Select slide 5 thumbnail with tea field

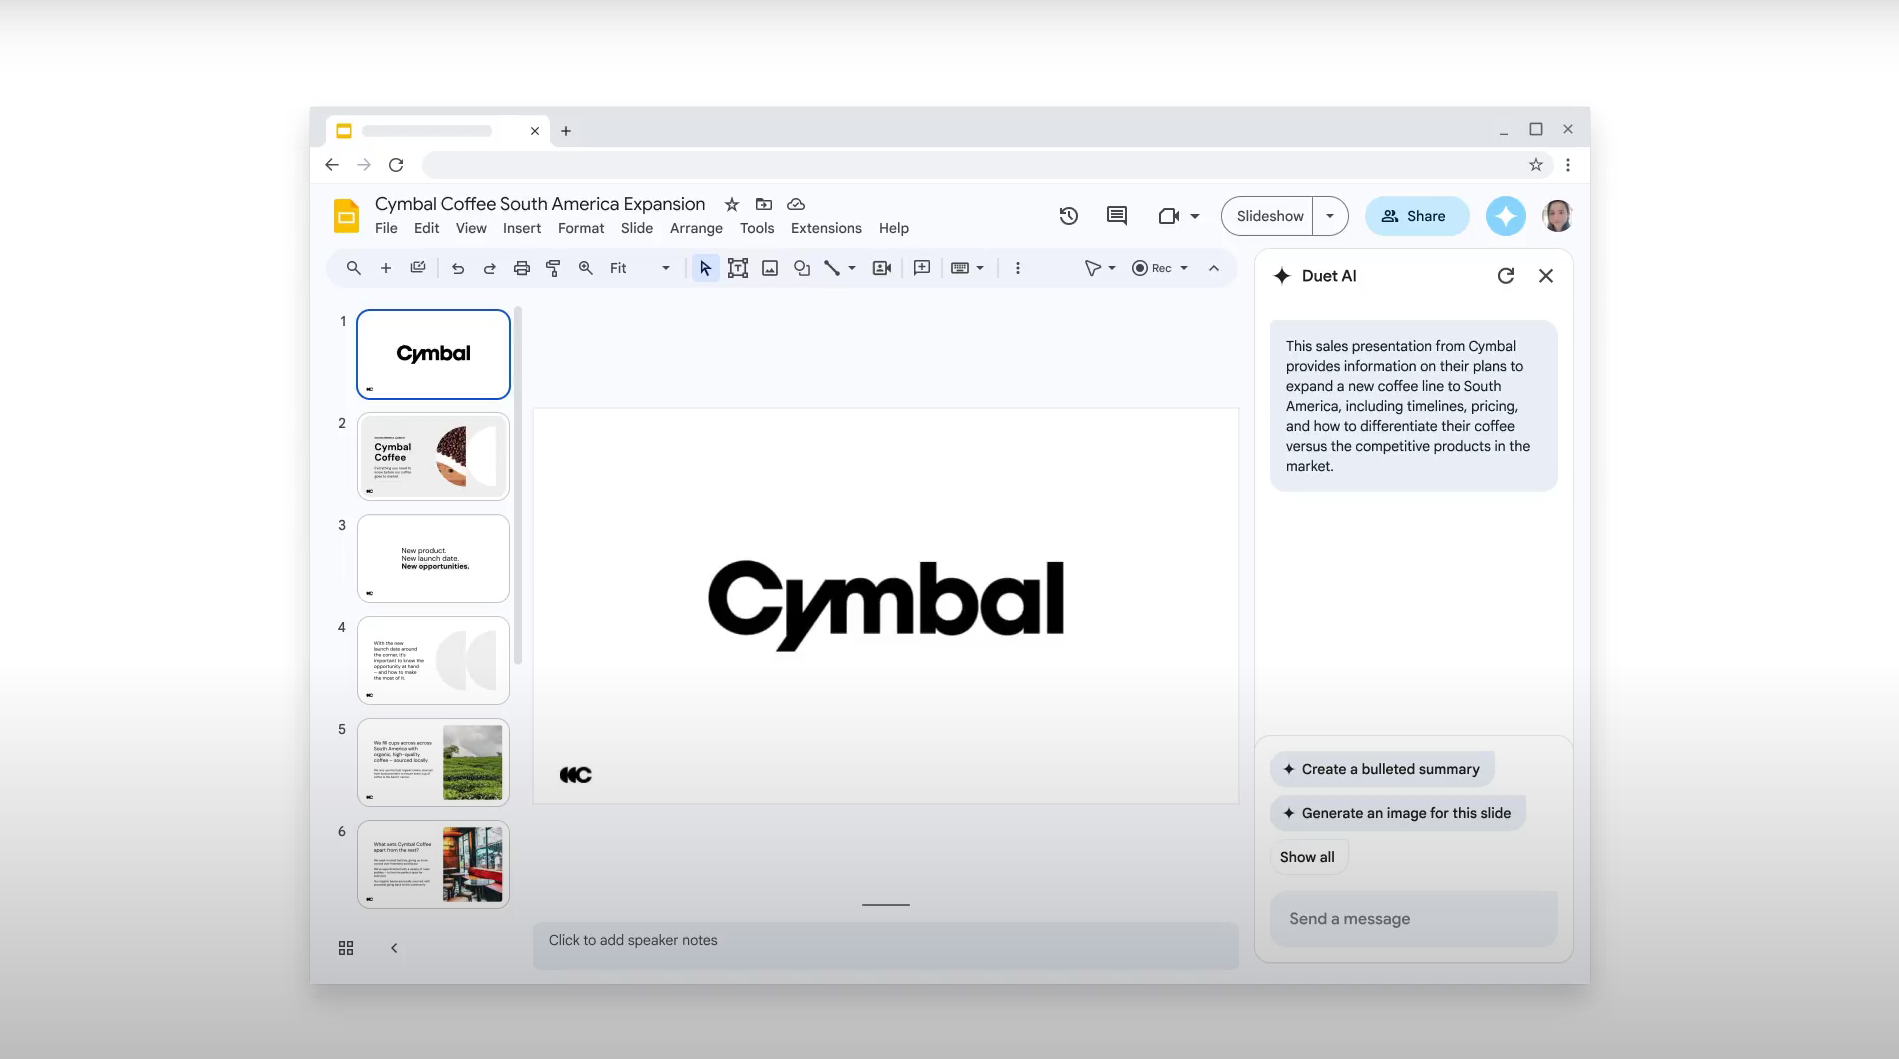(x=433, y=762)
